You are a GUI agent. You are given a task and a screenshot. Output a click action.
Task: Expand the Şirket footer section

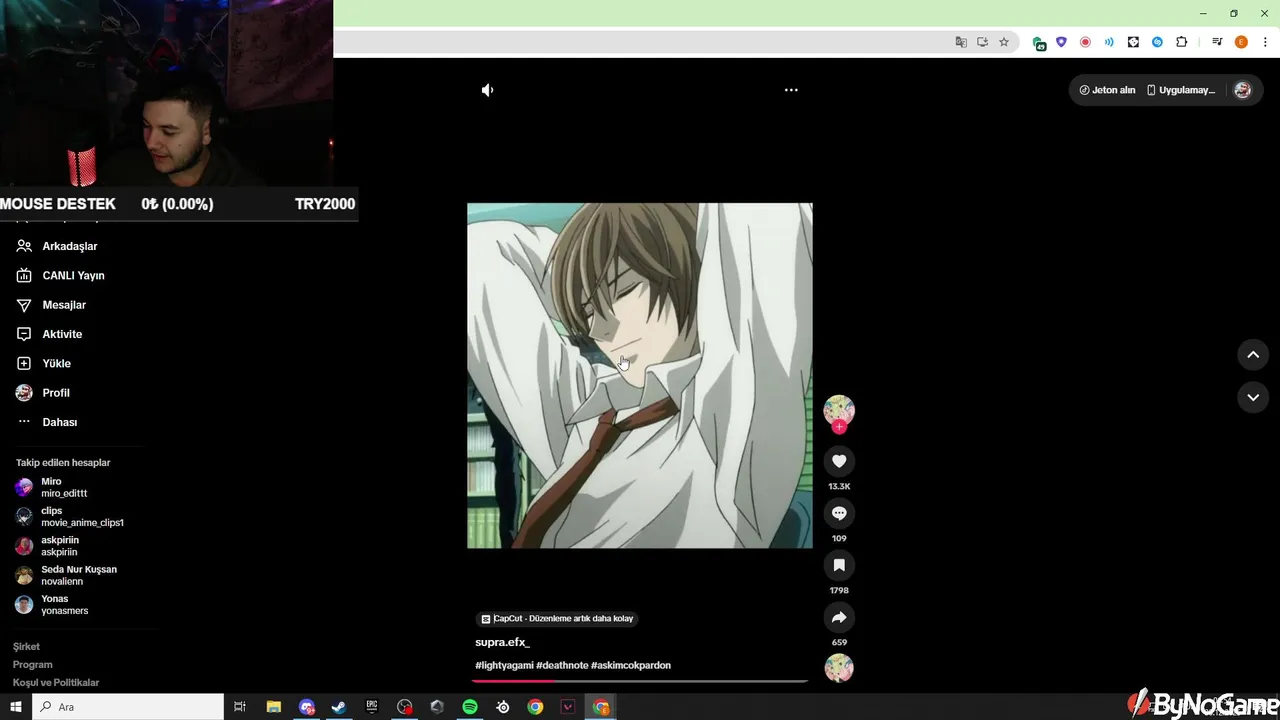tap(26, 646)
